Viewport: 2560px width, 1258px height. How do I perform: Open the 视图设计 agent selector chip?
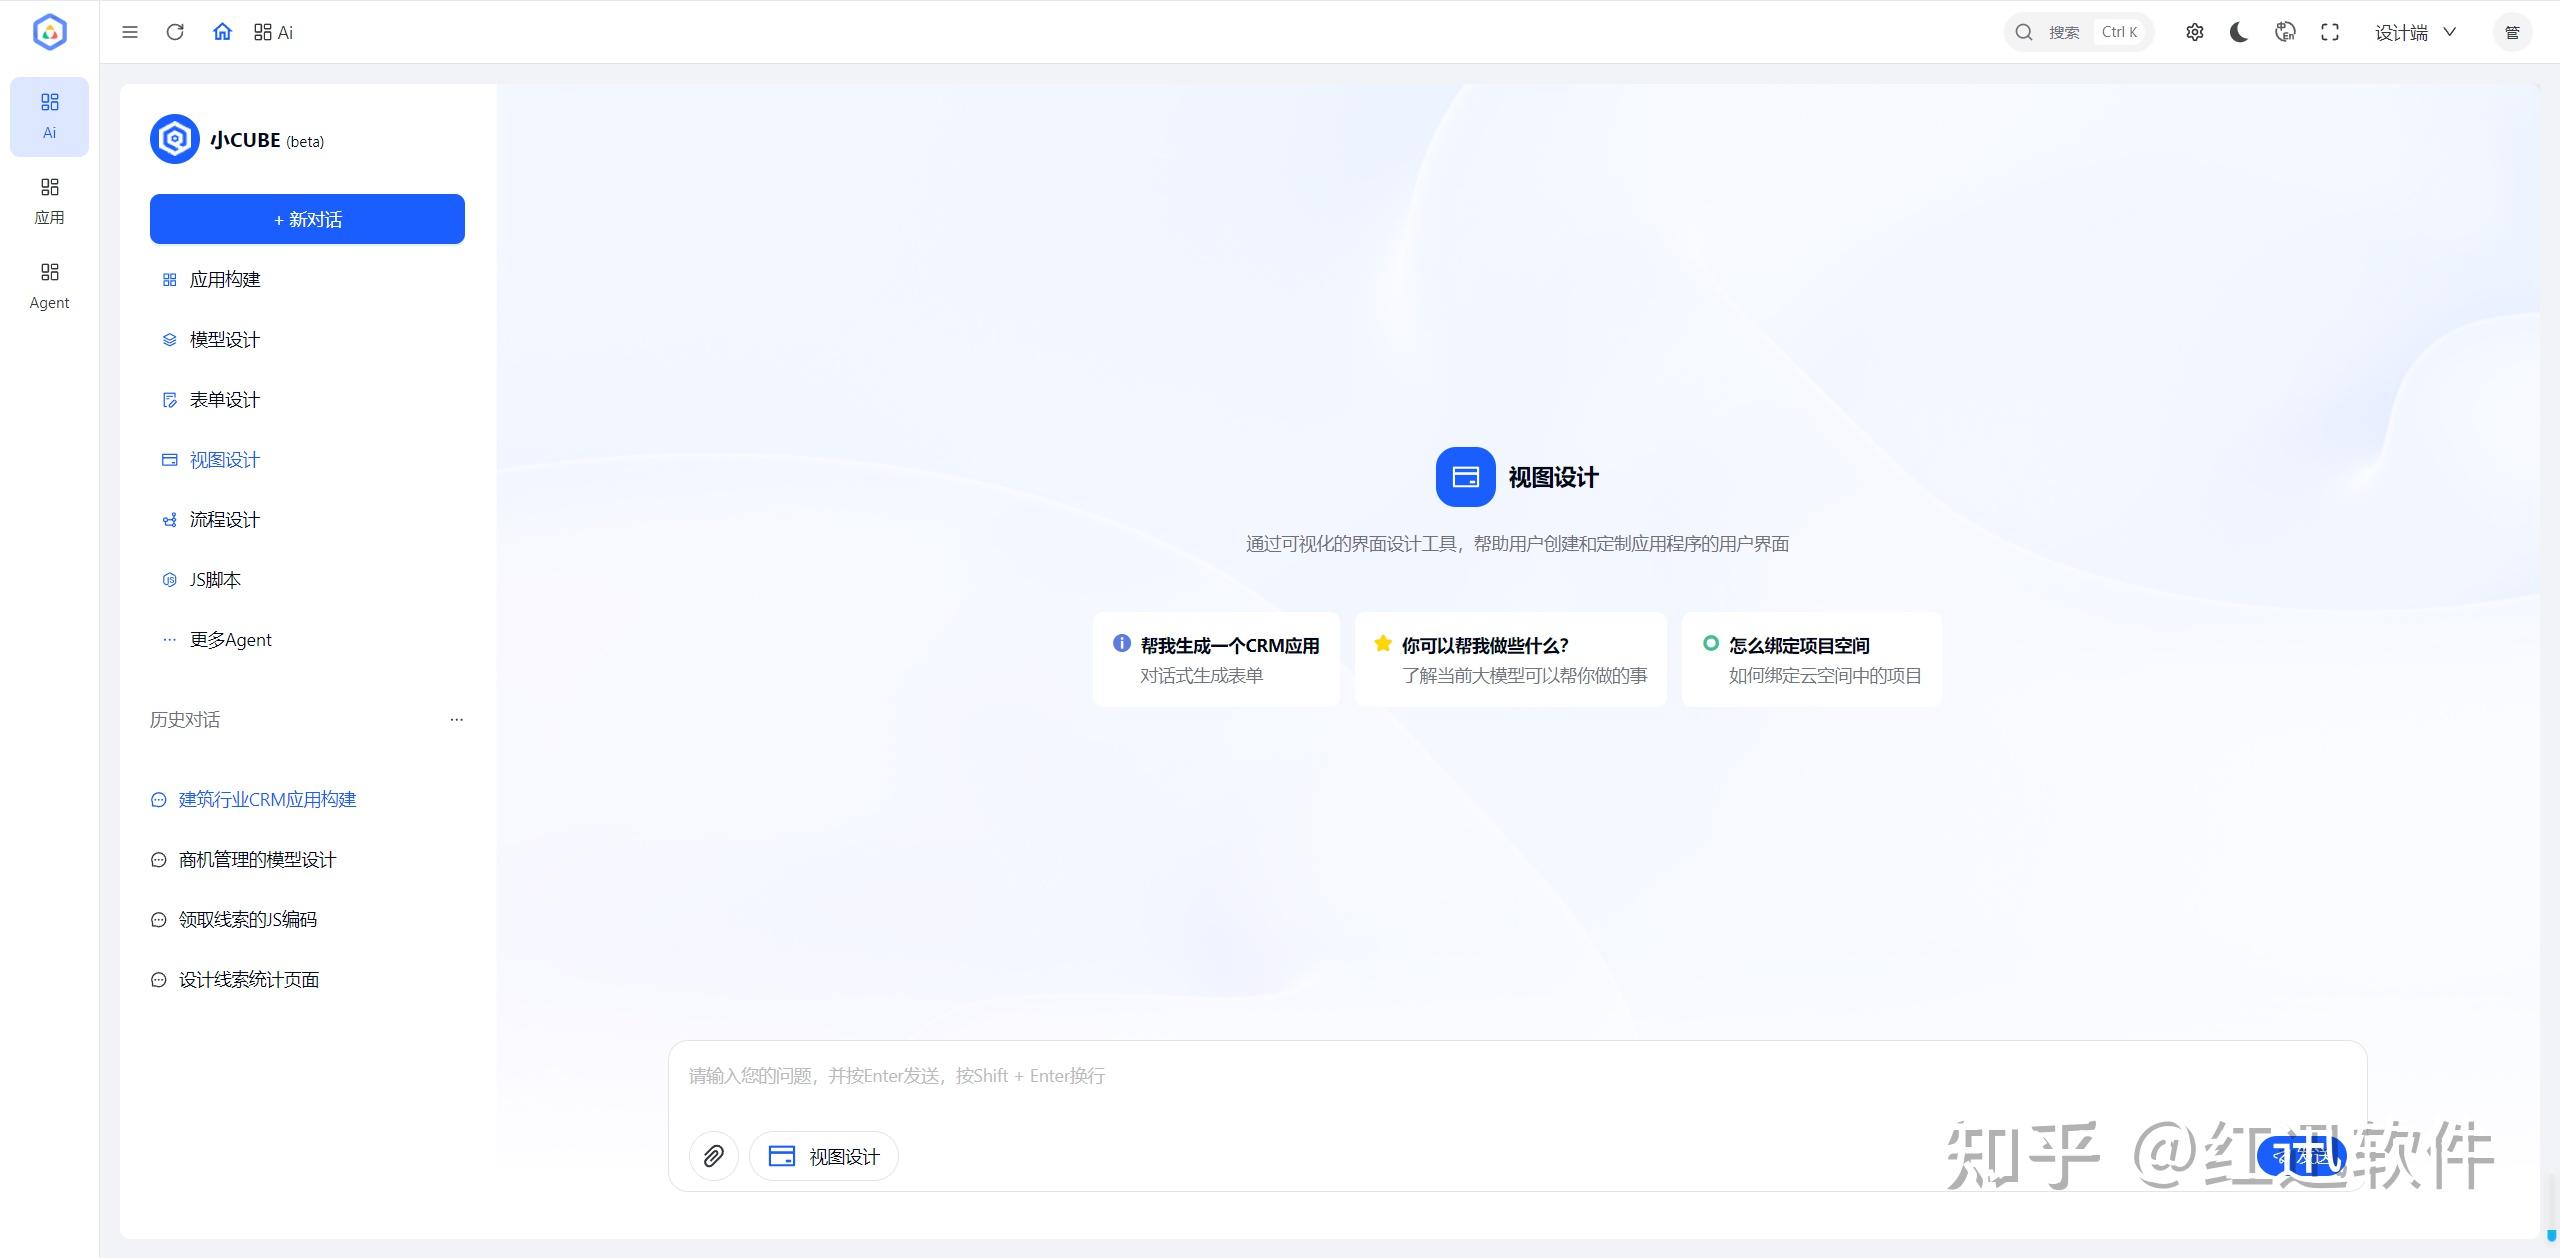pos(824,1156)
